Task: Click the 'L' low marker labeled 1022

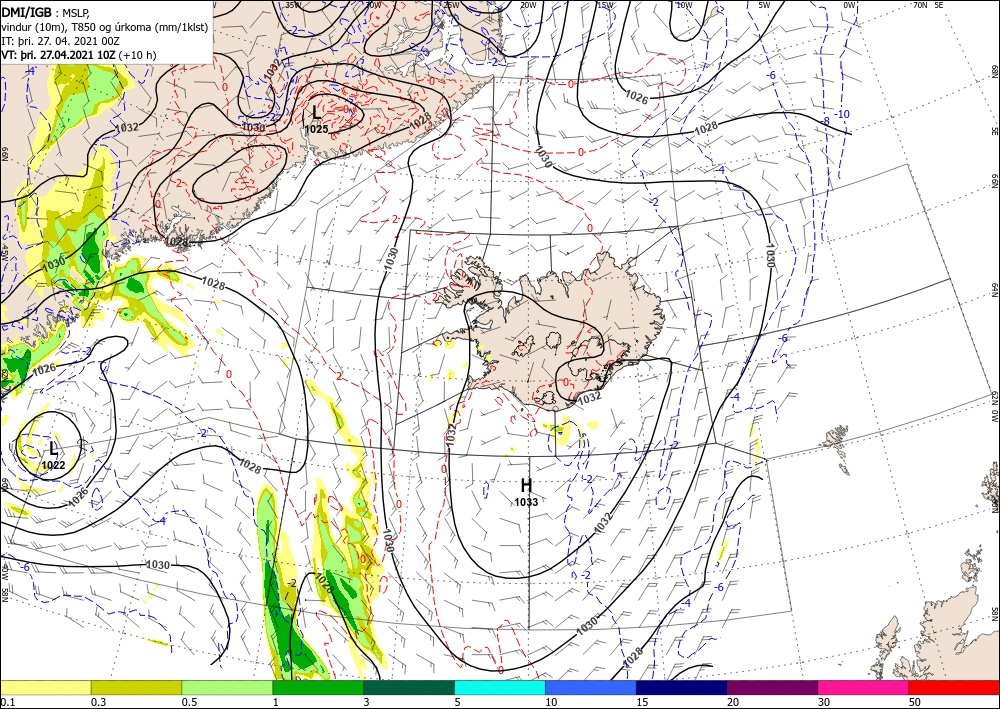Action: point(53,448)
